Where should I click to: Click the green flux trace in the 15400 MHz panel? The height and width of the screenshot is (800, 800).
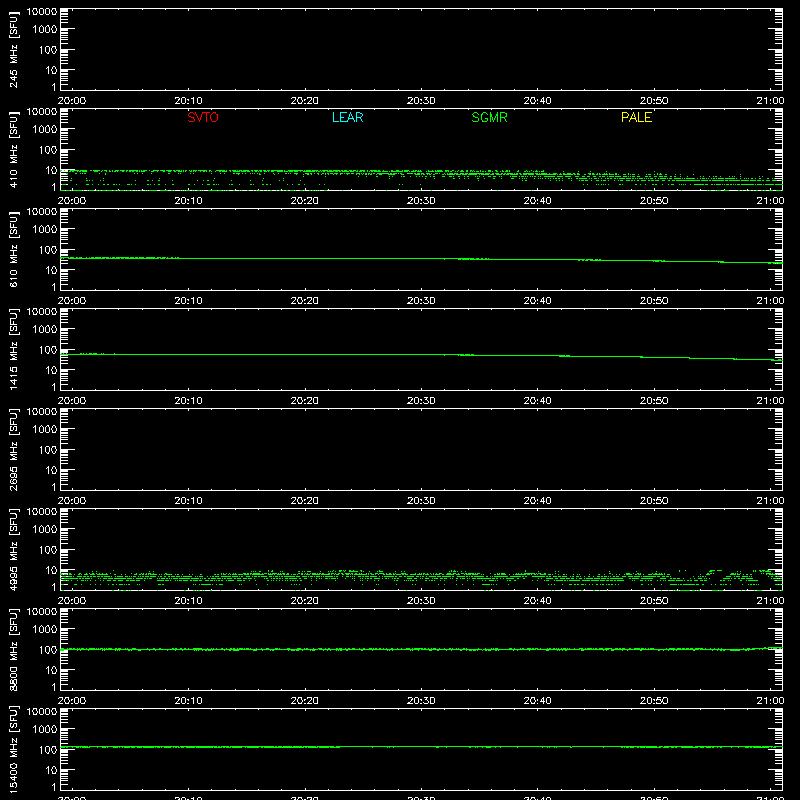coord(421,747)
